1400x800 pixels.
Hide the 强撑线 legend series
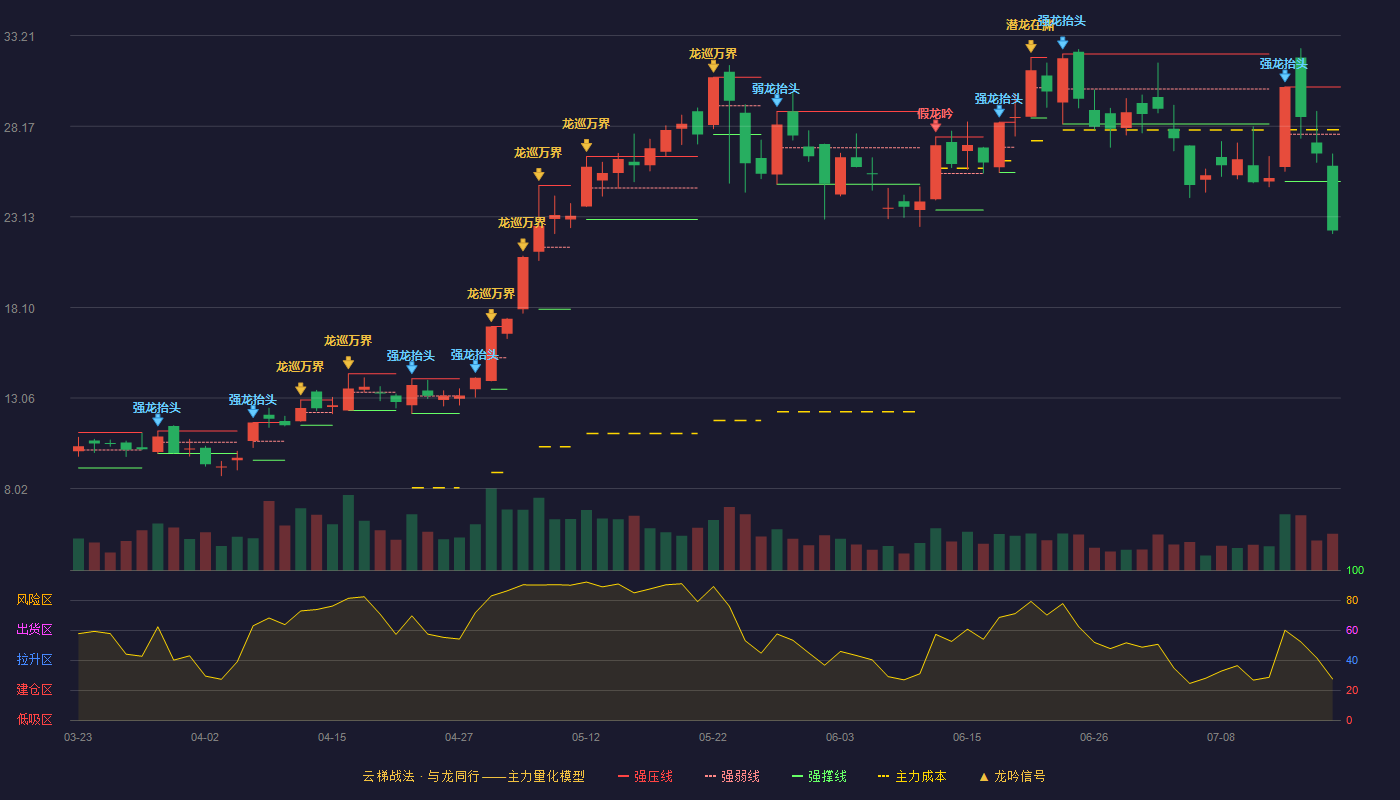(x=819, y=776)
